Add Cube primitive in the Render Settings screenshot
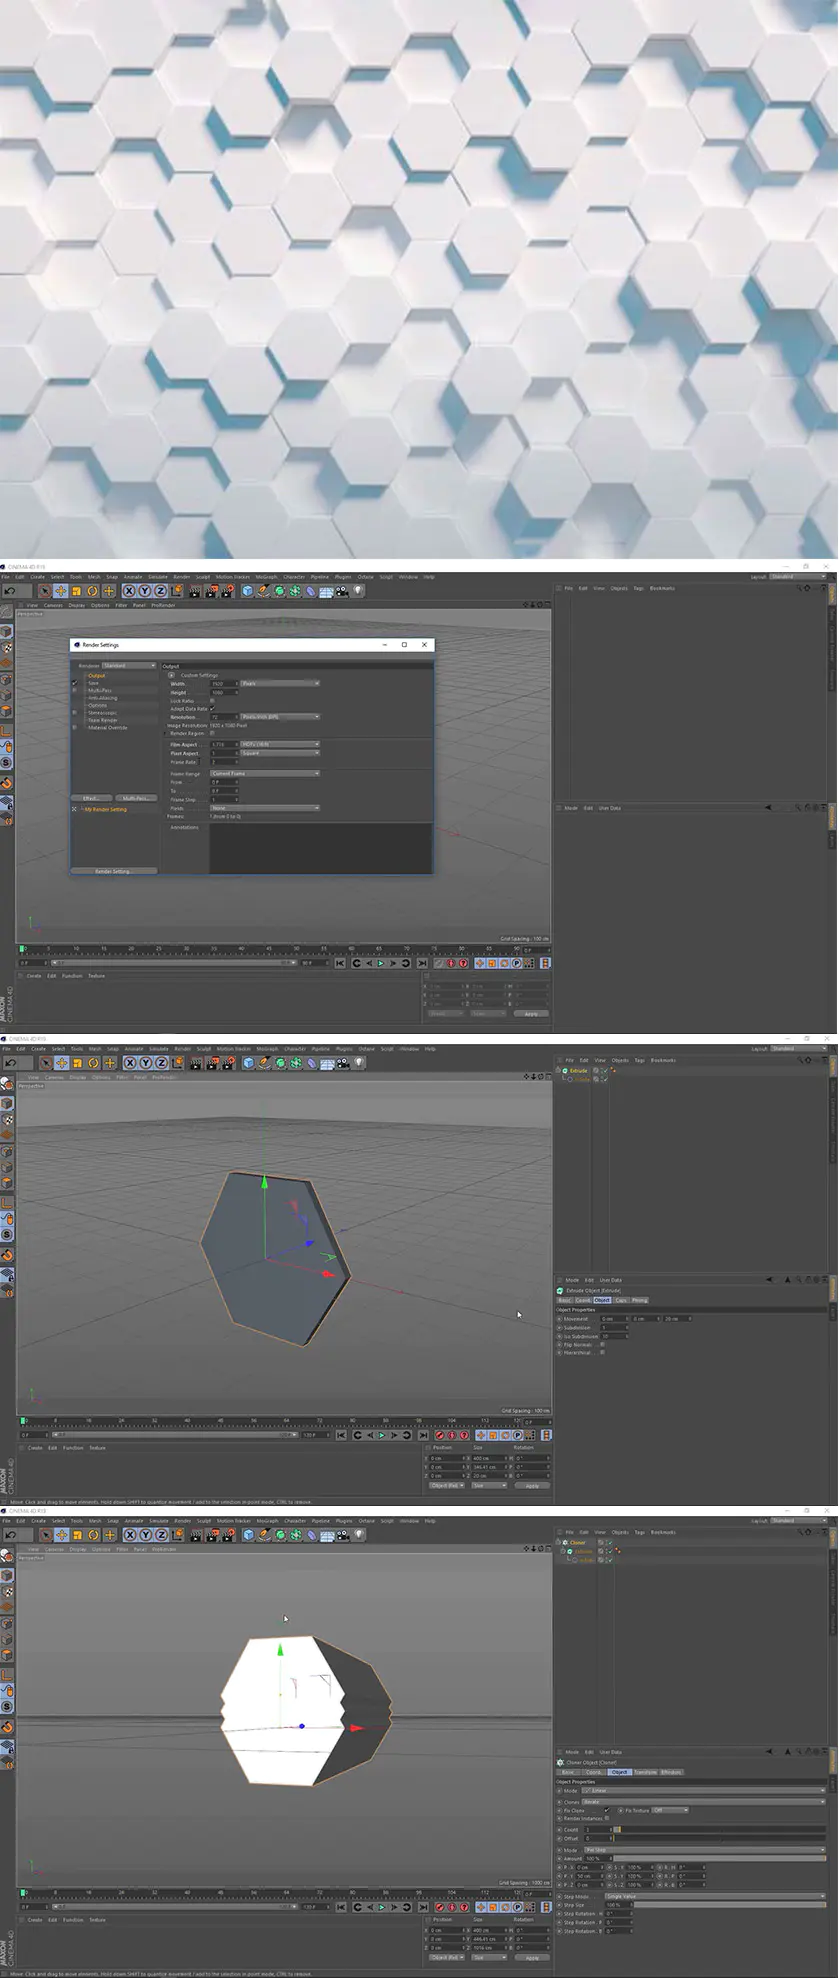 coord(247,591)
